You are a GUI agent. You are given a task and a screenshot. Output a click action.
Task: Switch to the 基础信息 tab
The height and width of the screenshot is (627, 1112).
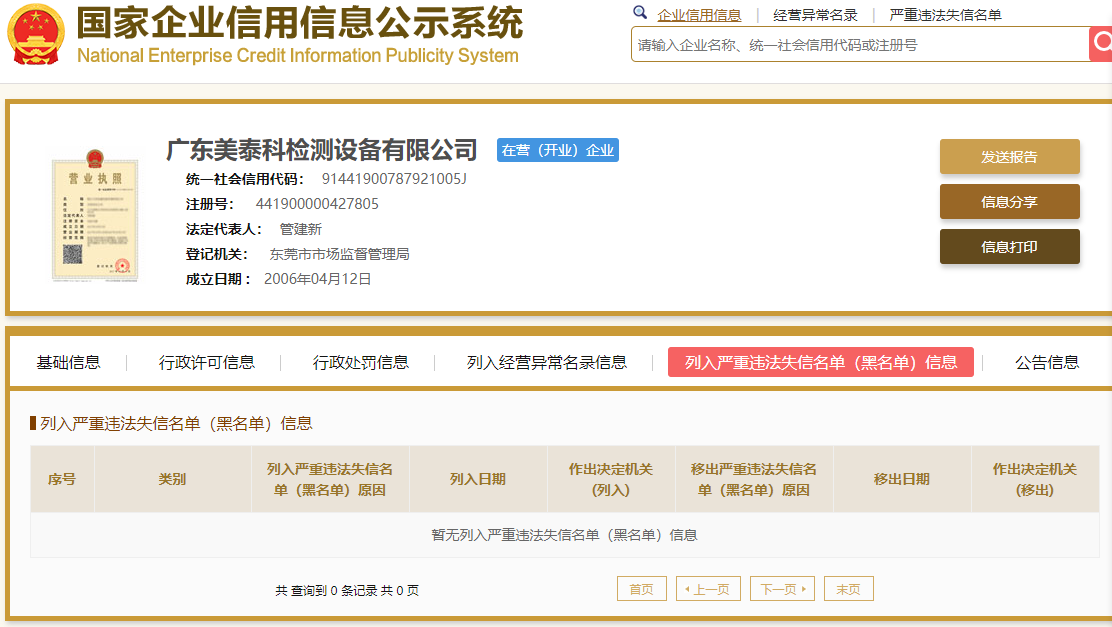point(68,362)
